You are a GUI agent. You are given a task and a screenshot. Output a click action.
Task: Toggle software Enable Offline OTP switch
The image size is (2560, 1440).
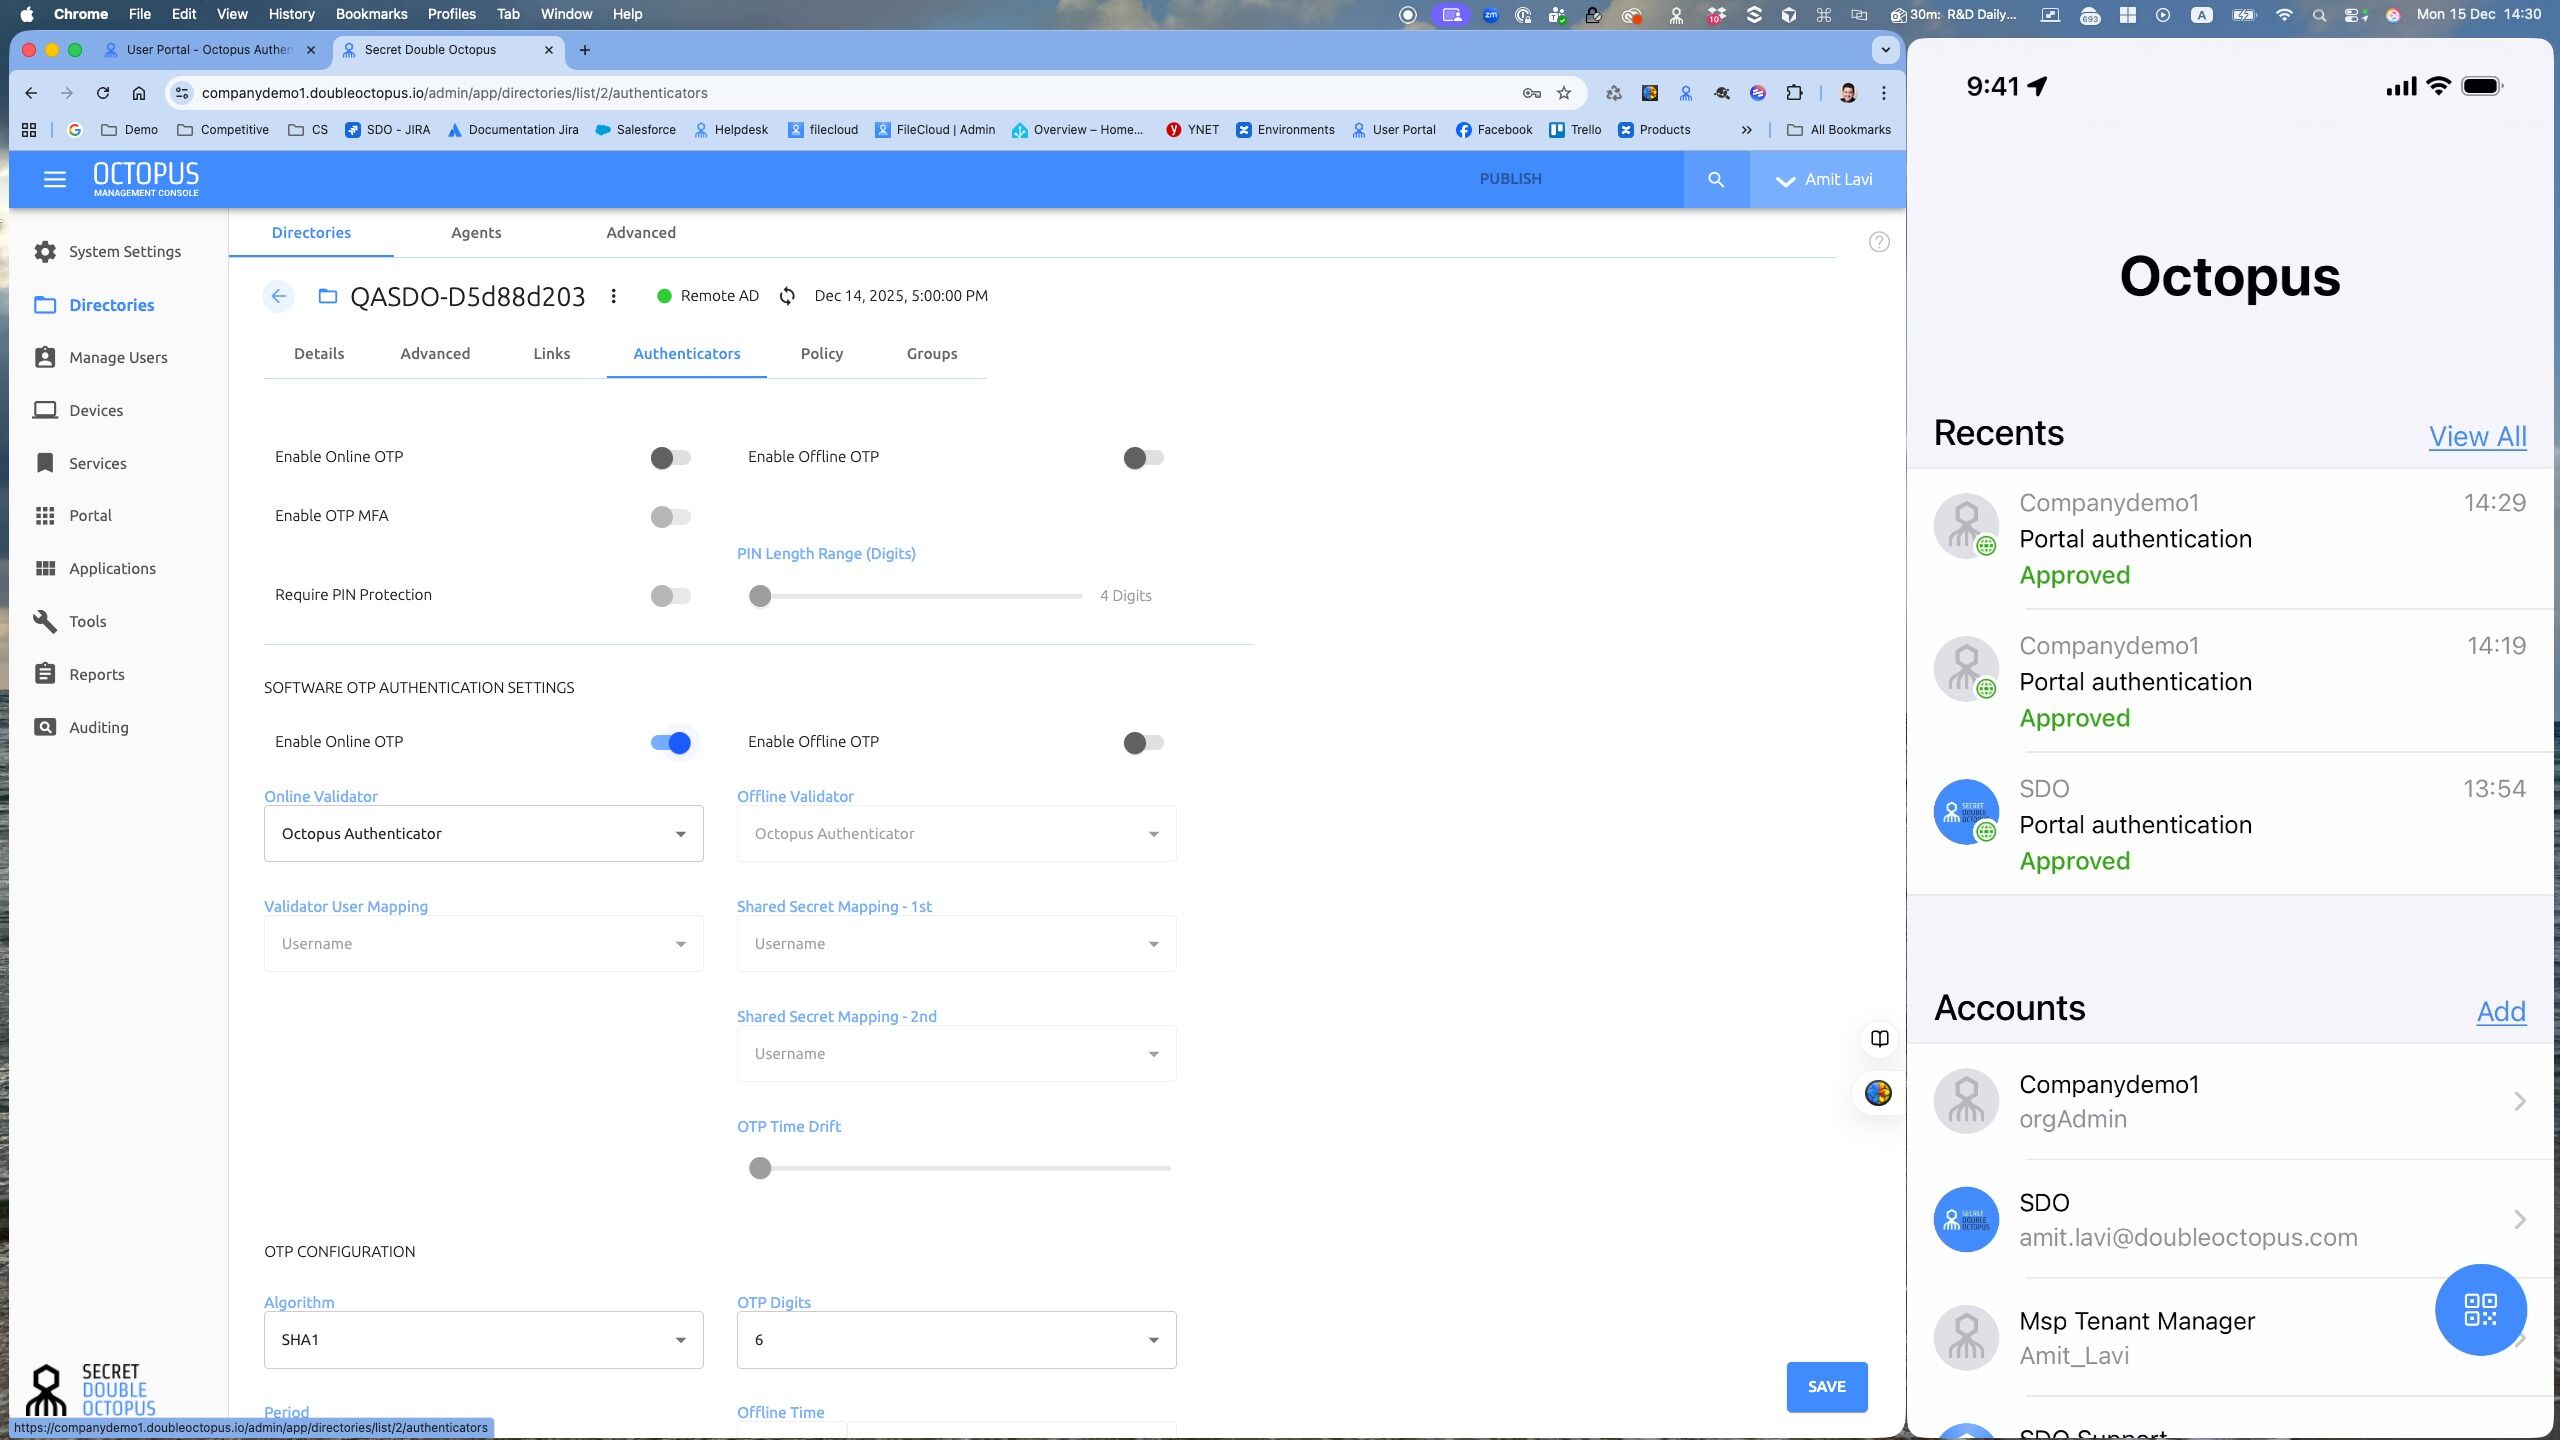1143,743
